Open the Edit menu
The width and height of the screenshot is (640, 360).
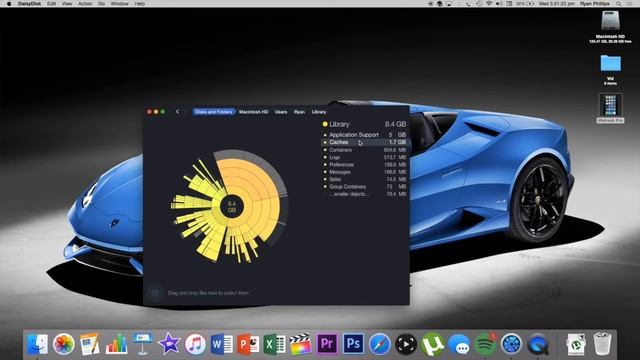pyautogui.click(x=51, y=4)
